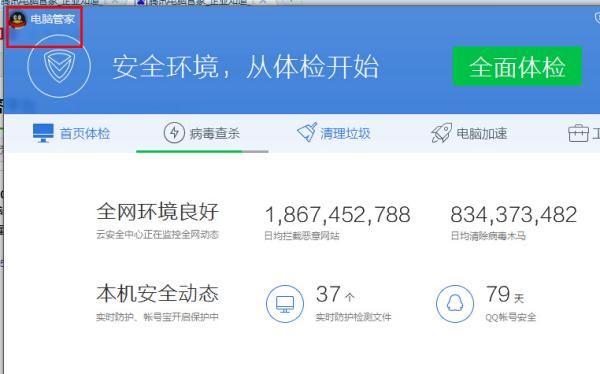This screenshot has height=374, width=600.
Task: Click the shield logo in the circle
Action: click(59, 66)
